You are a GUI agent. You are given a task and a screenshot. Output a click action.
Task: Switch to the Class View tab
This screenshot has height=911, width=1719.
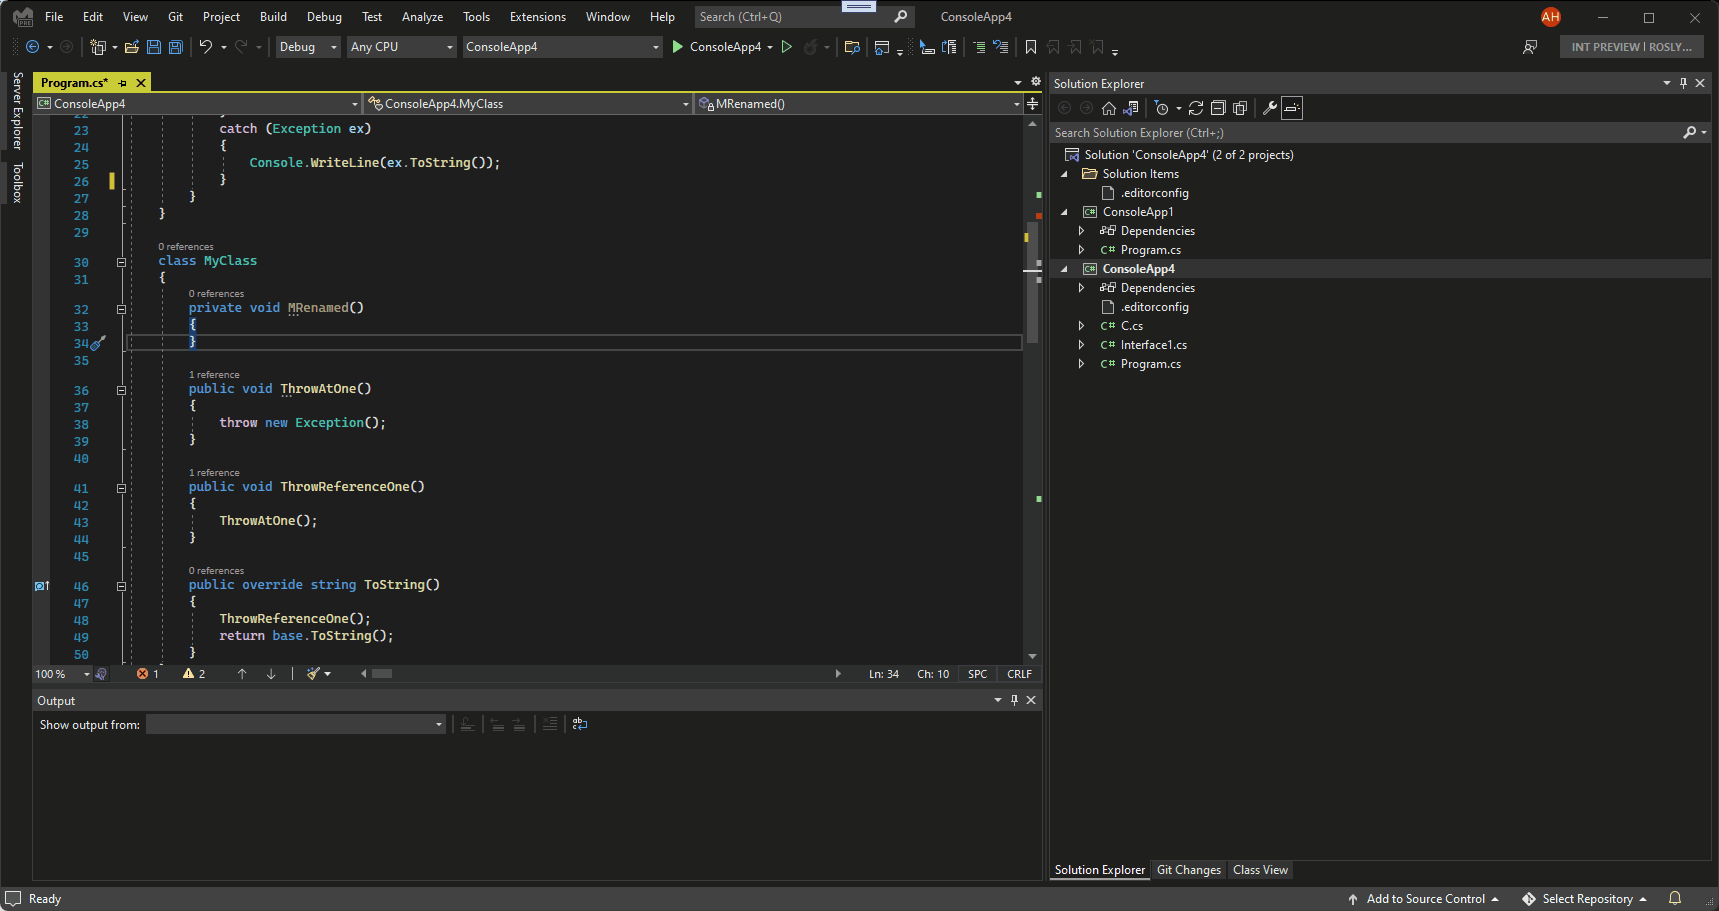1260,870
